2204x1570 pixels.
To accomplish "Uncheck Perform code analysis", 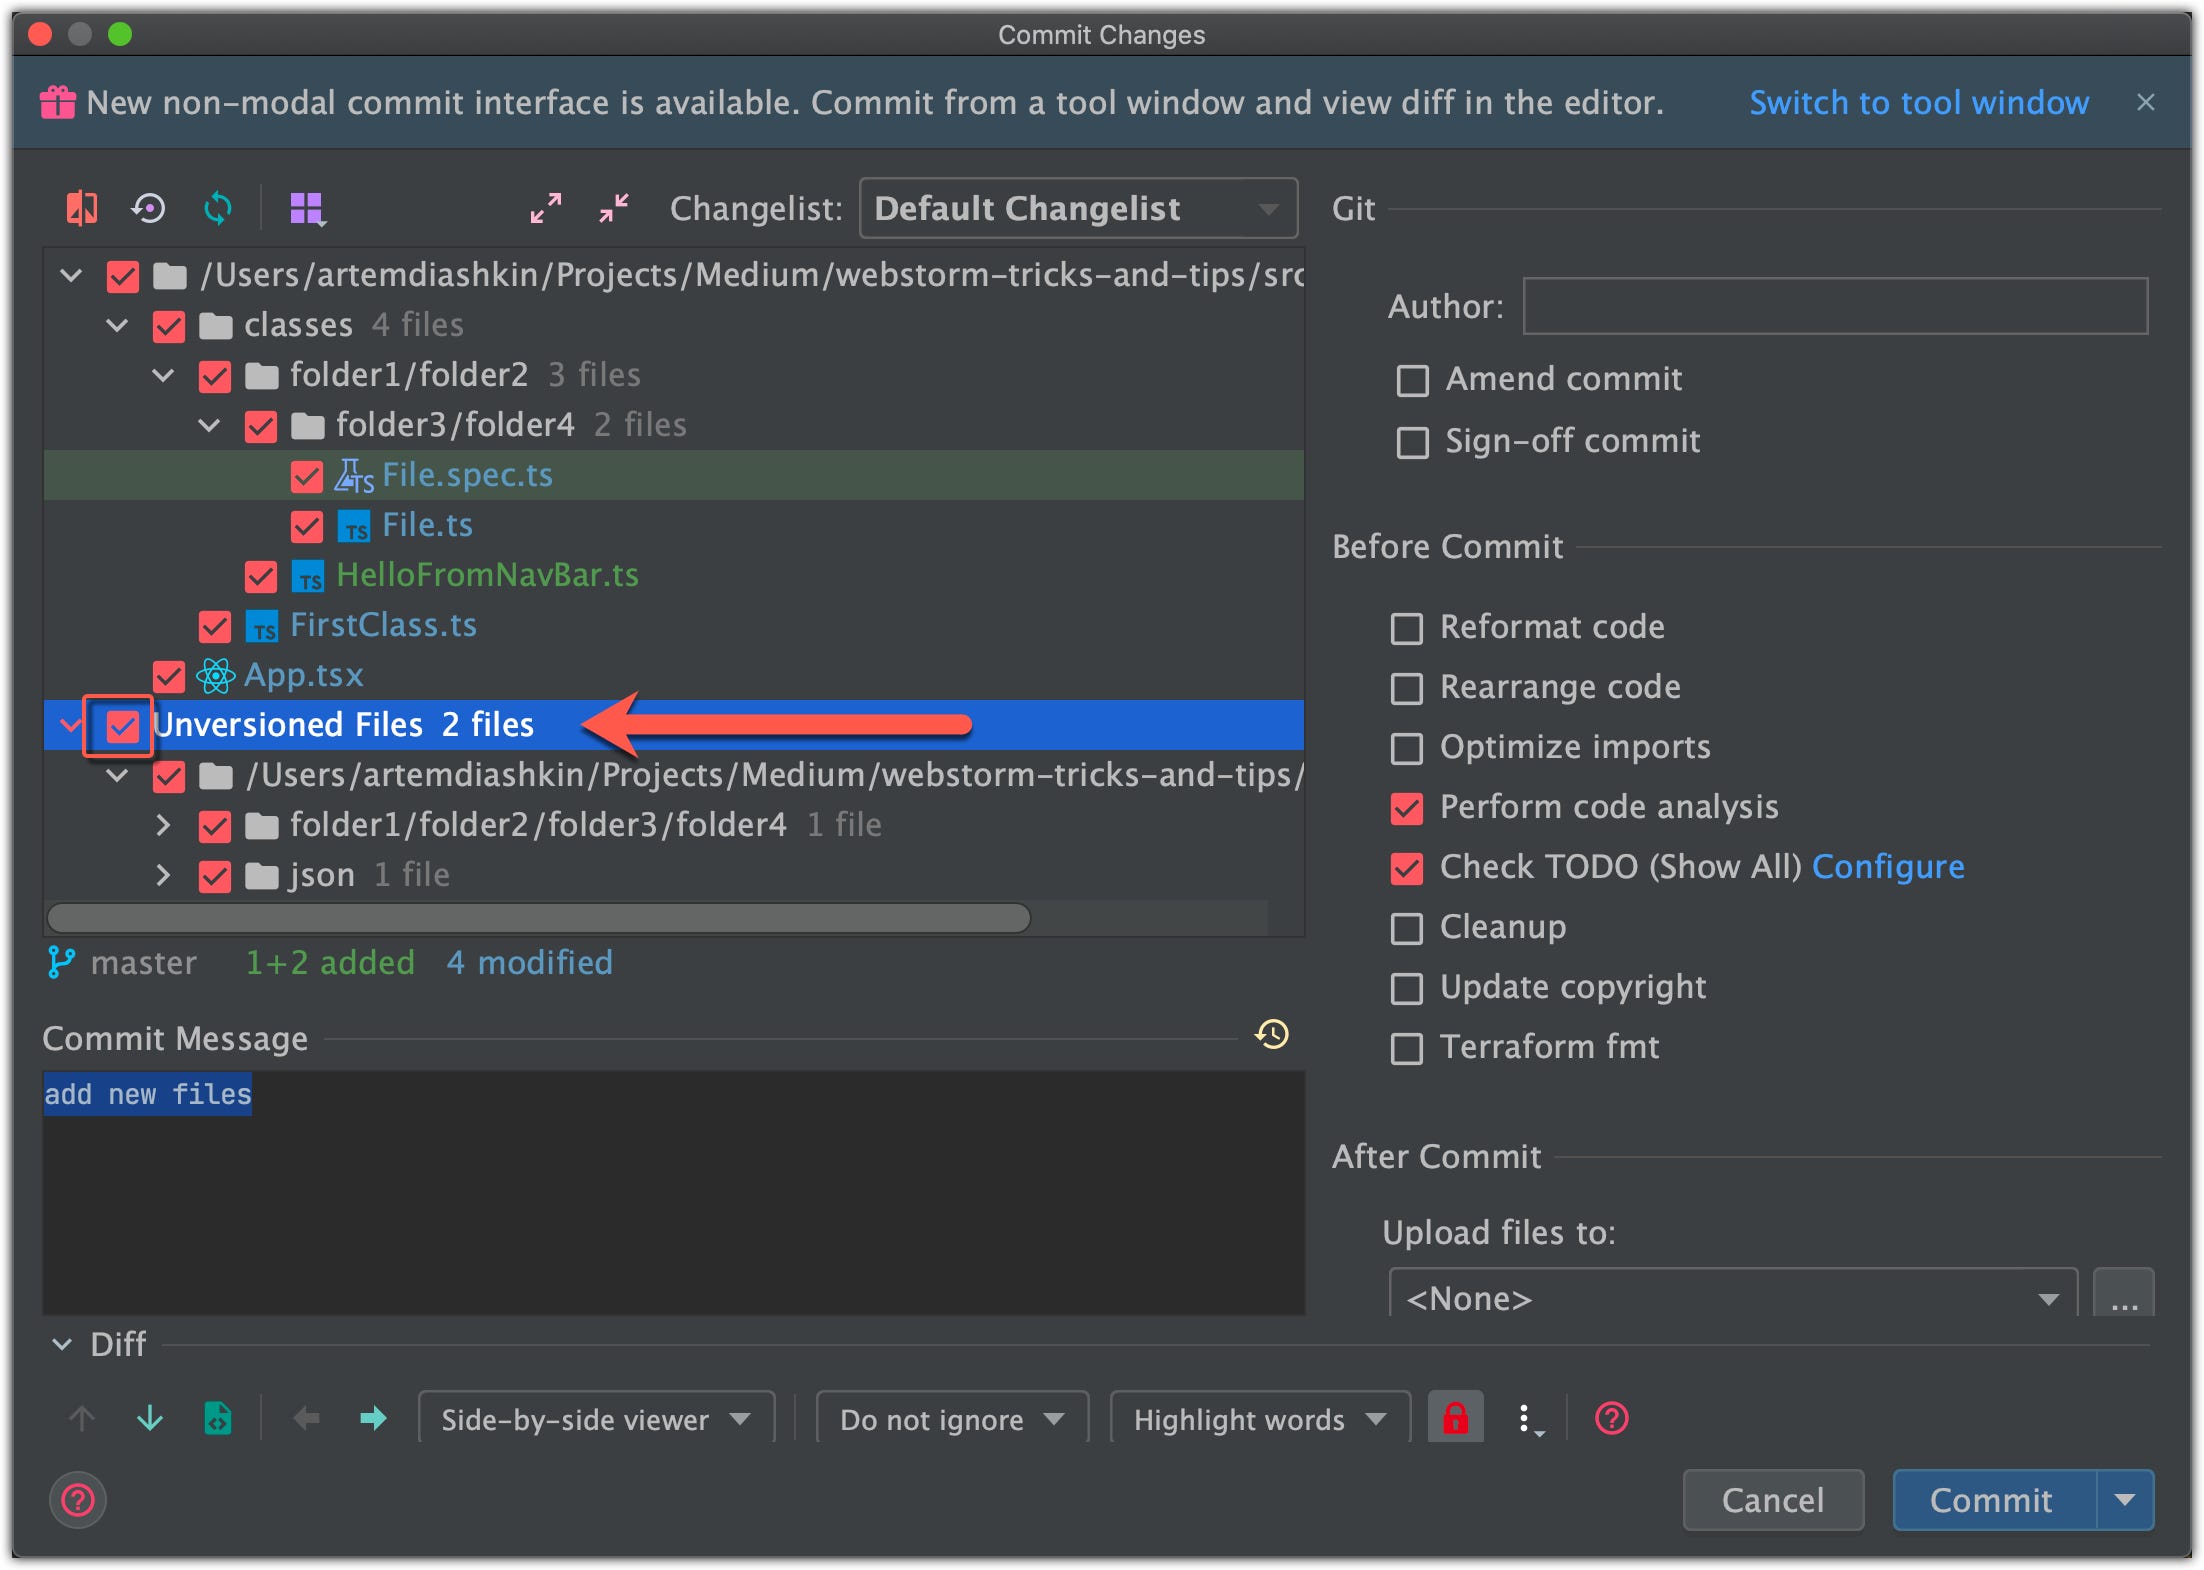I will (x=1407, y=808).
